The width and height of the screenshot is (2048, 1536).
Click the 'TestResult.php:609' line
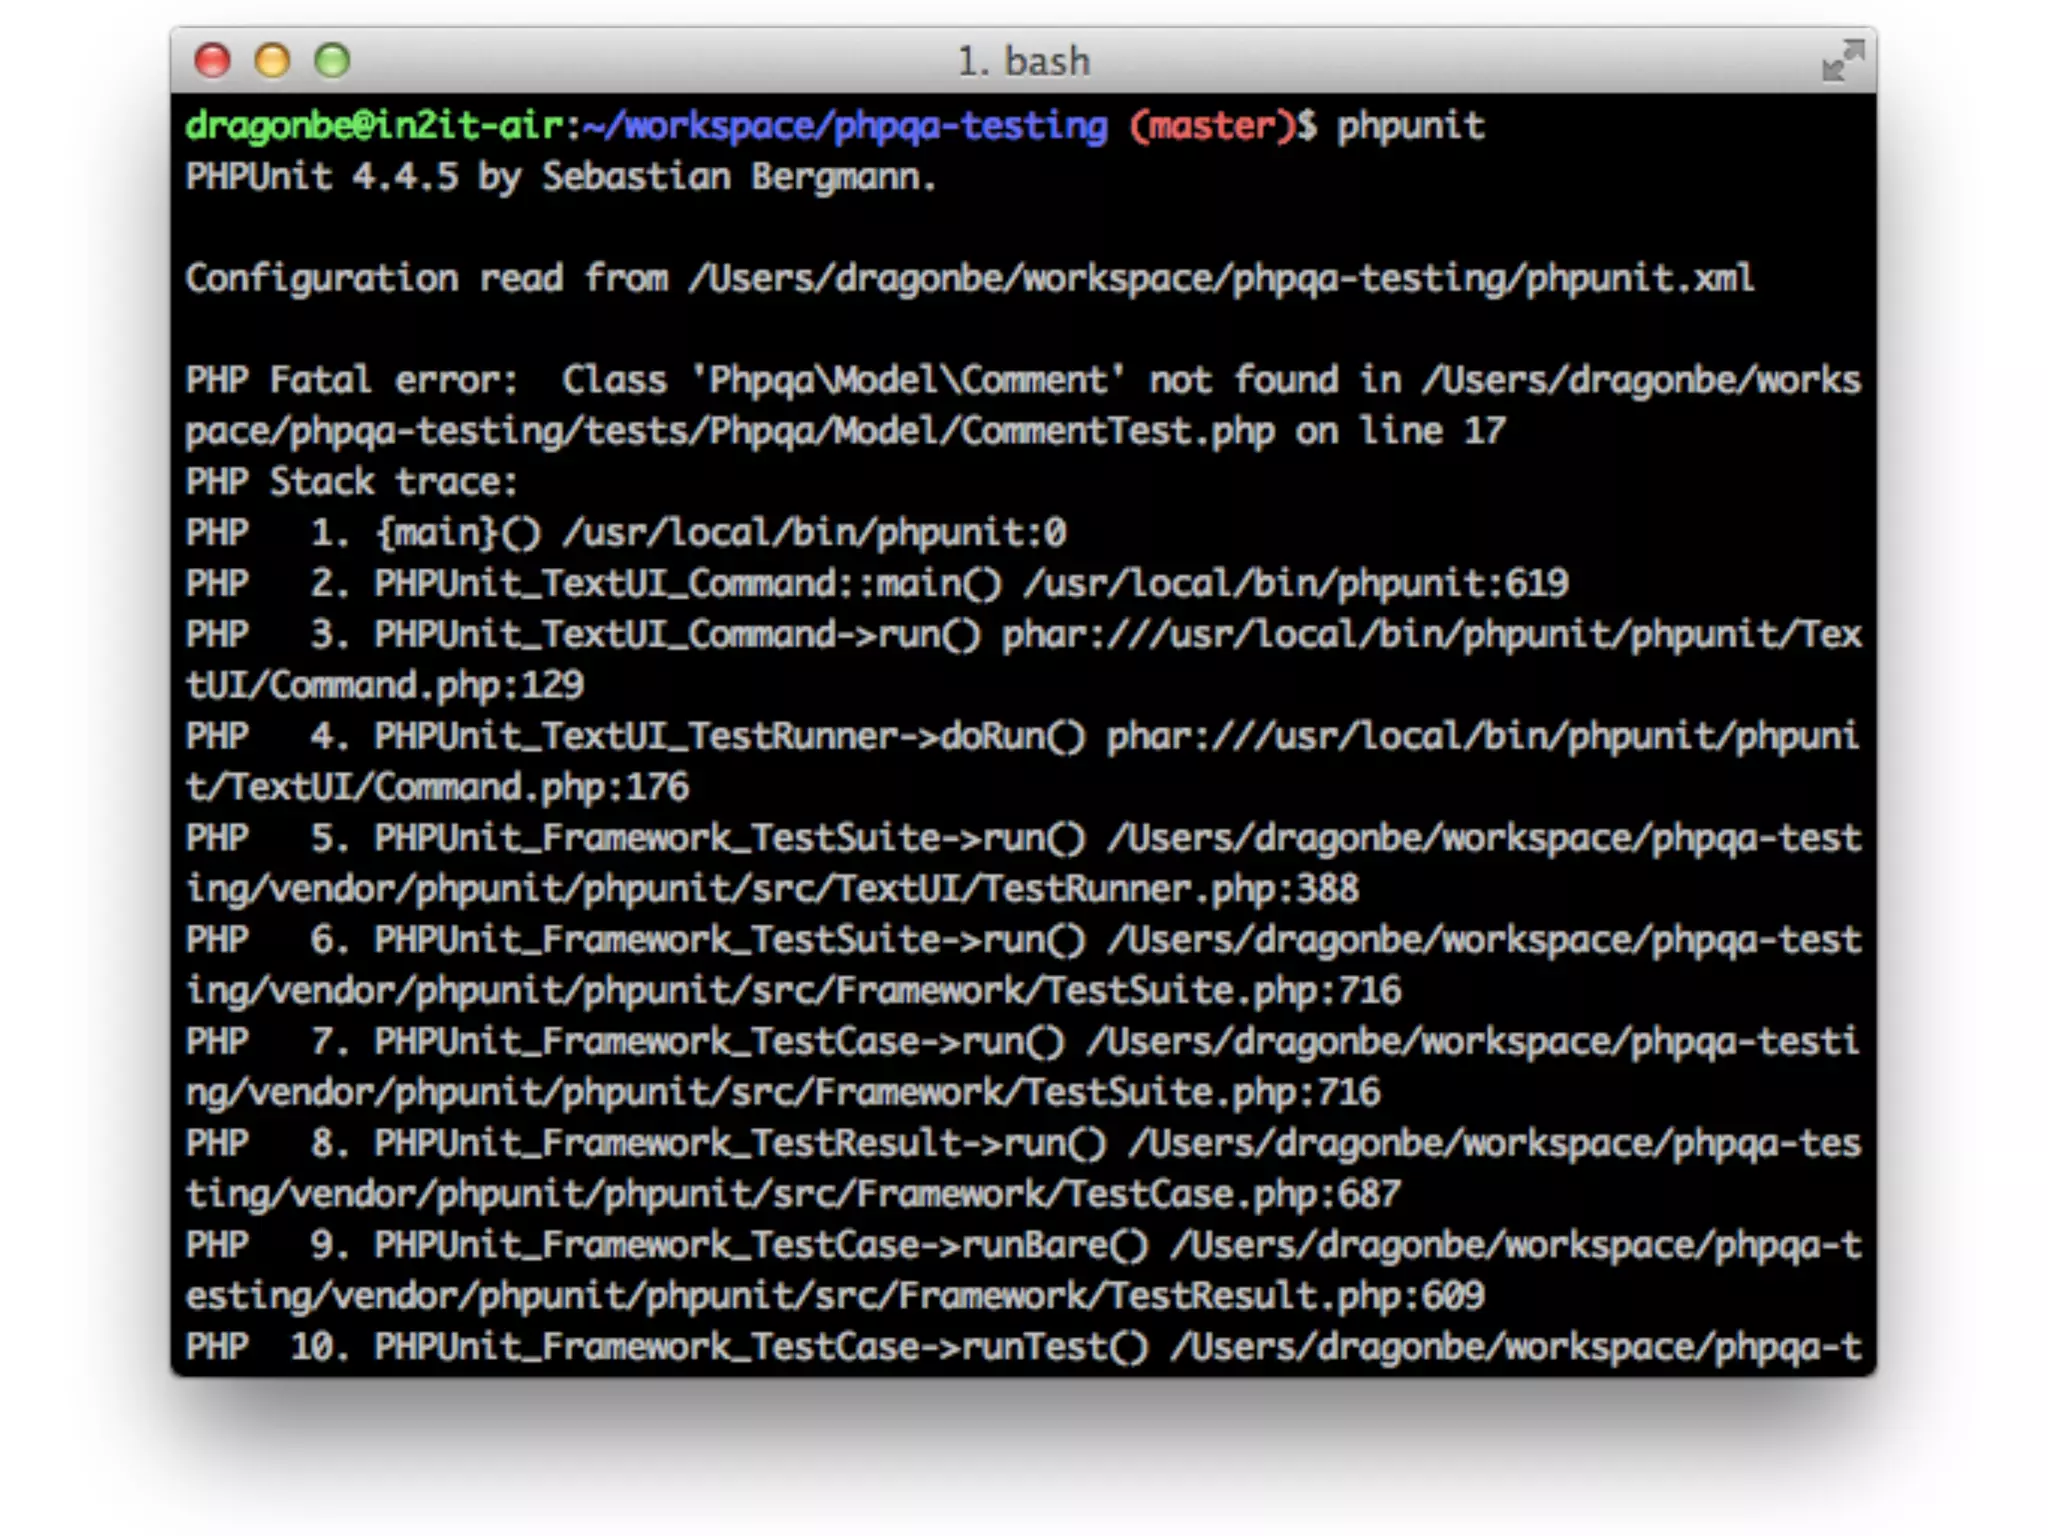pos(1297,1297)
